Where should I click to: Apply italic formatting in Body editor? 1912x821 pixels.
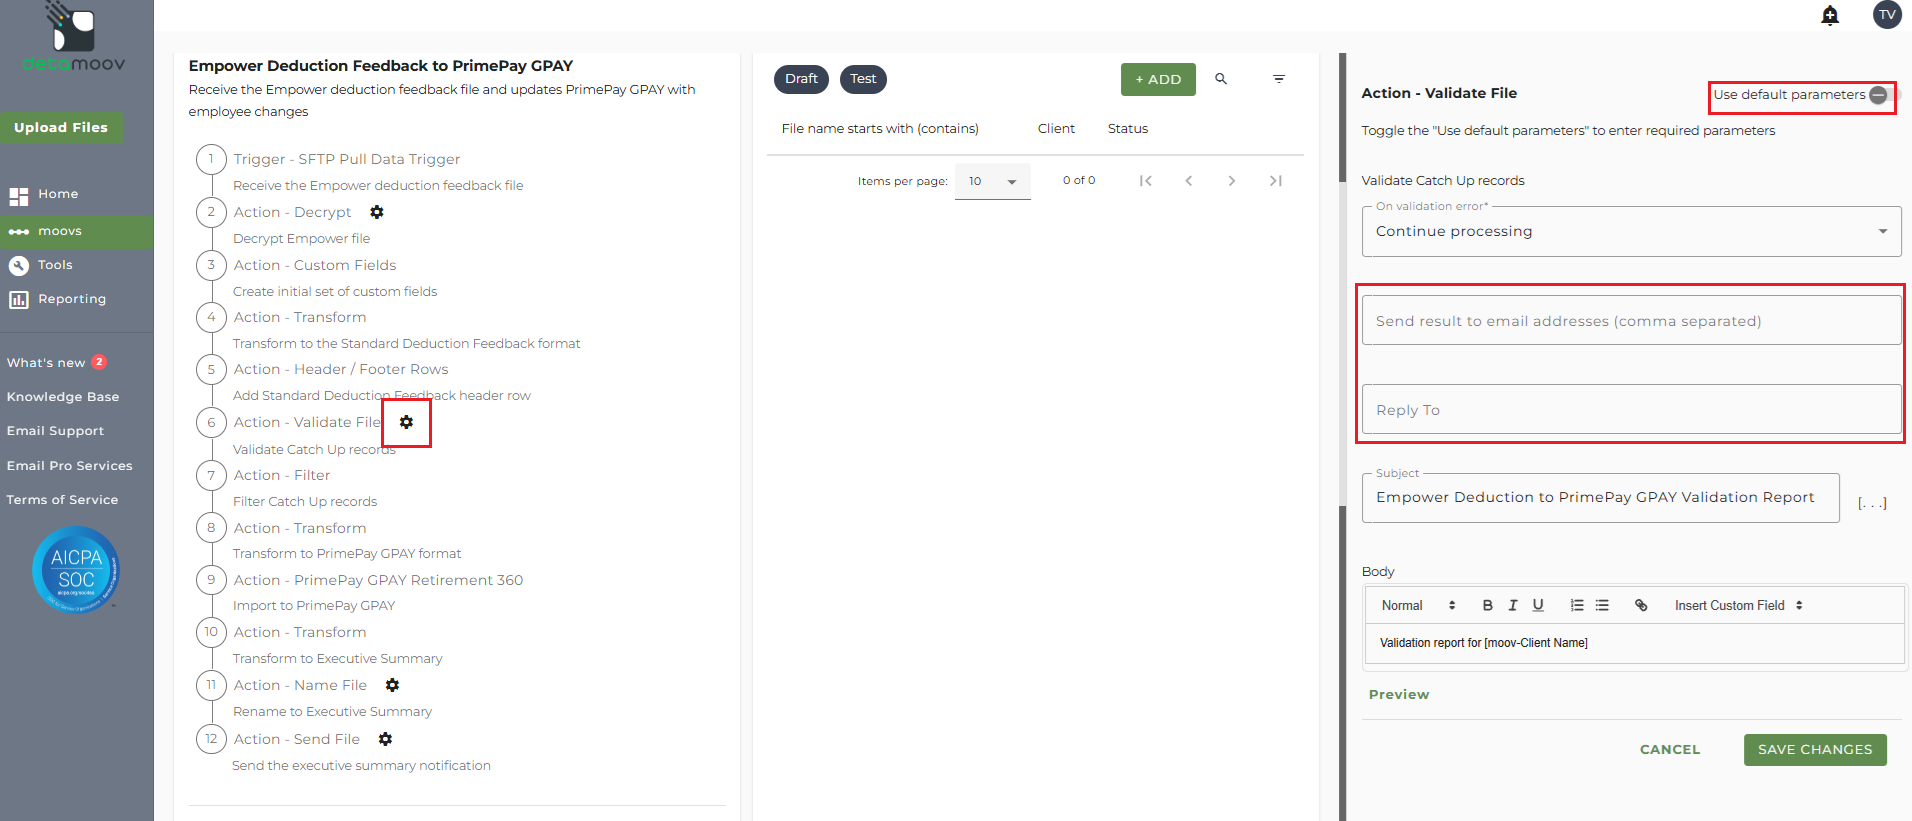pos(1513,605)
